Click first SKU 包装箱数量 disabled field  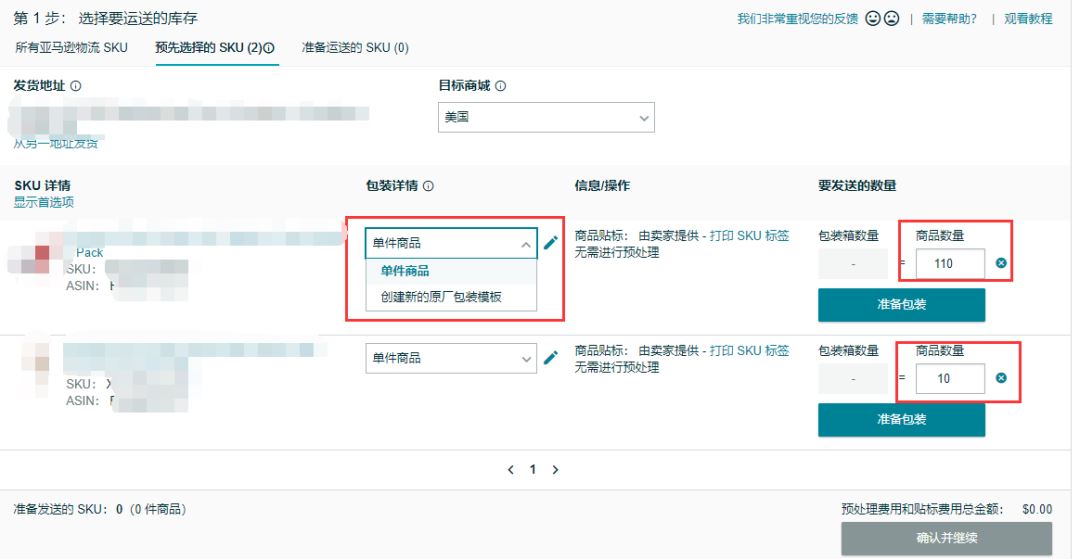pyautogui.click(x=853, y=264)
